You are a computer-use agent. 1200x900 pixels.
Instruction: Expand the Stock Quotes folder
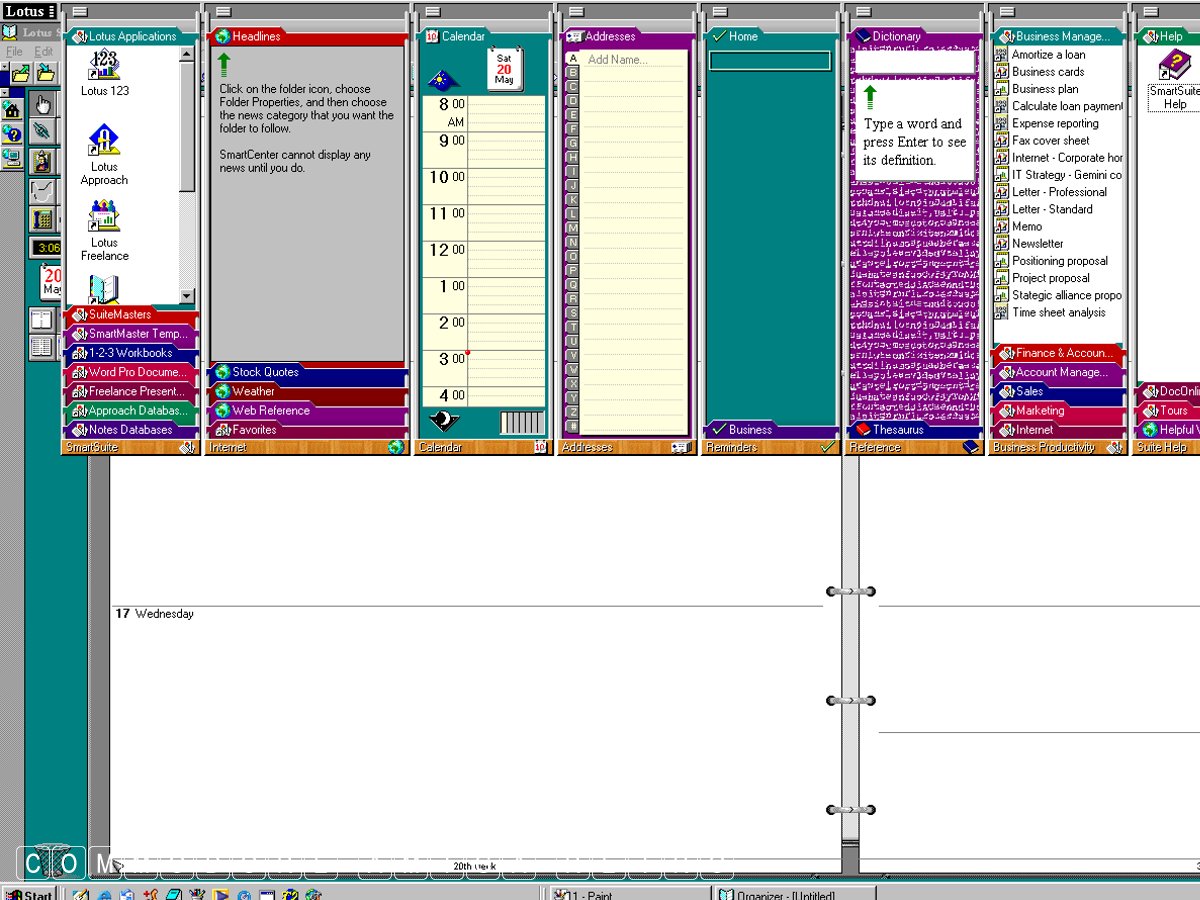[265, 372]
